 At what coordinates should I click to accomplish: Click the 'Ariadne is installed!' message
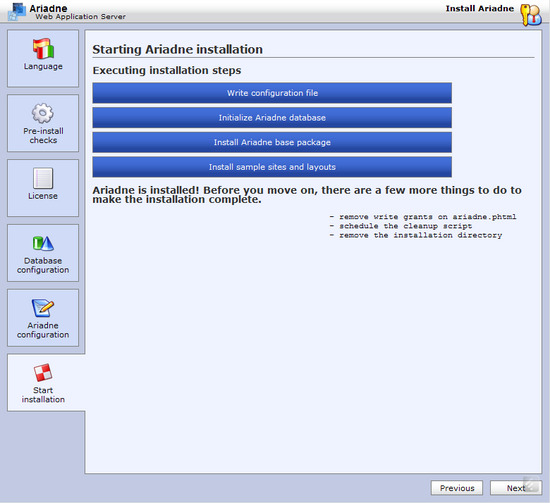pos(307,195)
